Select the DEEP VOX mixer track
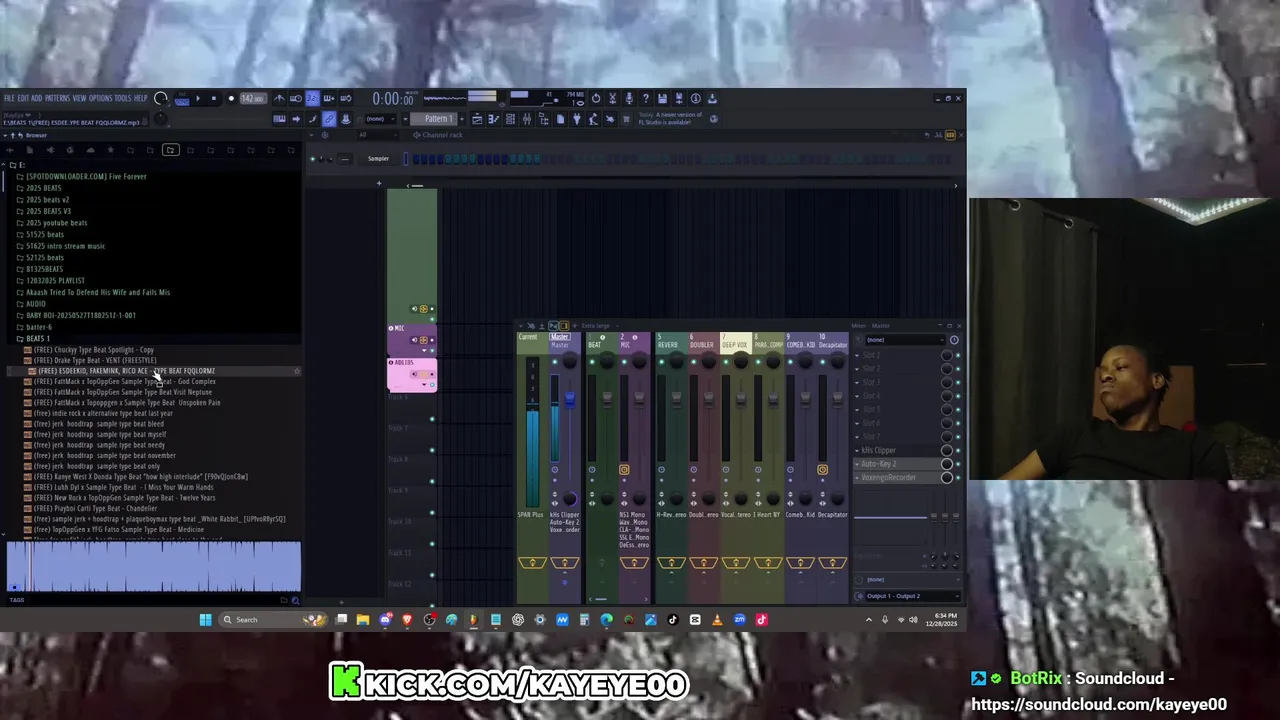This screenshot has height=720, width=1280. [736, 344]
